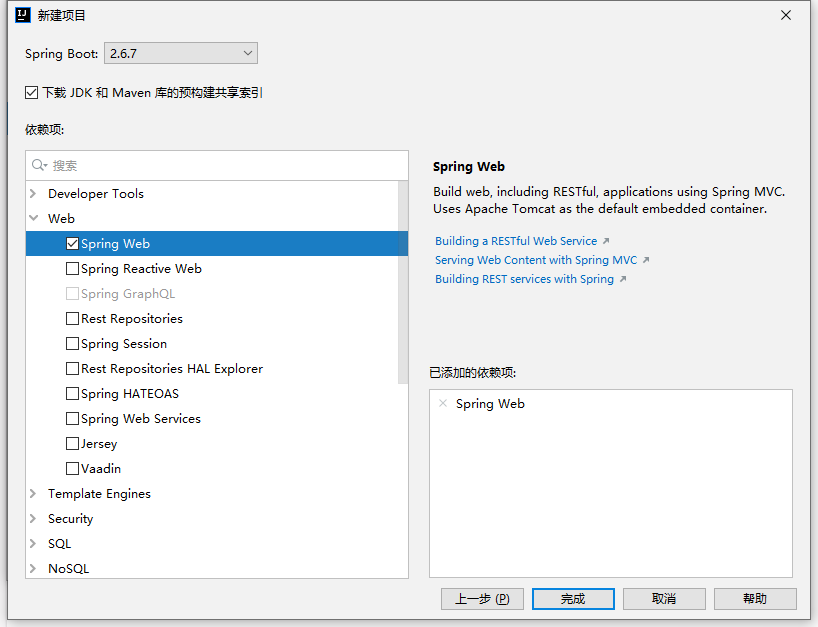The width and height of the screenshot is (818, 627).
Task: Open external link arrow beside Building a RESTful Web Service
Action: click(606, 241)
